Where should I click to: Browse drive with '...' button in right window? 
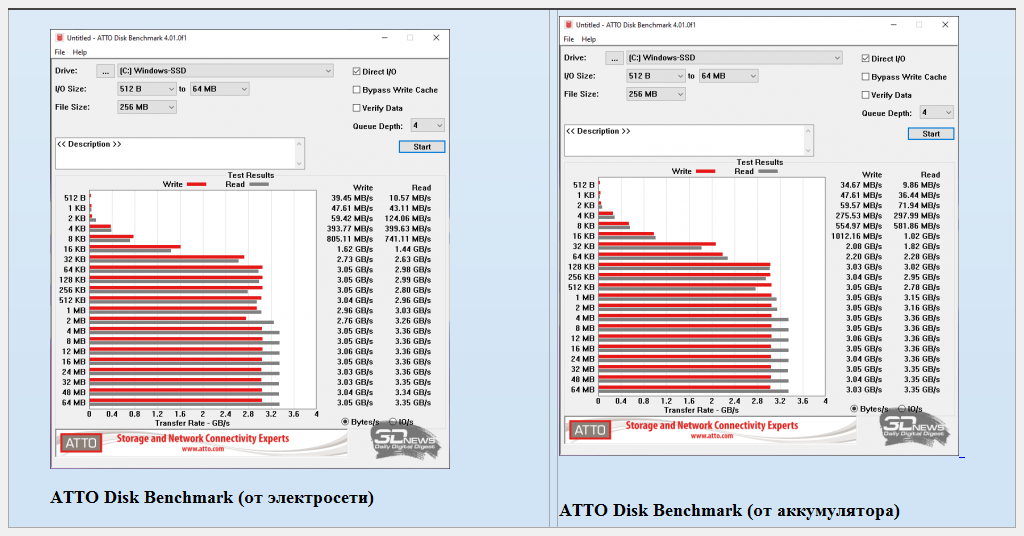point(614,58)
